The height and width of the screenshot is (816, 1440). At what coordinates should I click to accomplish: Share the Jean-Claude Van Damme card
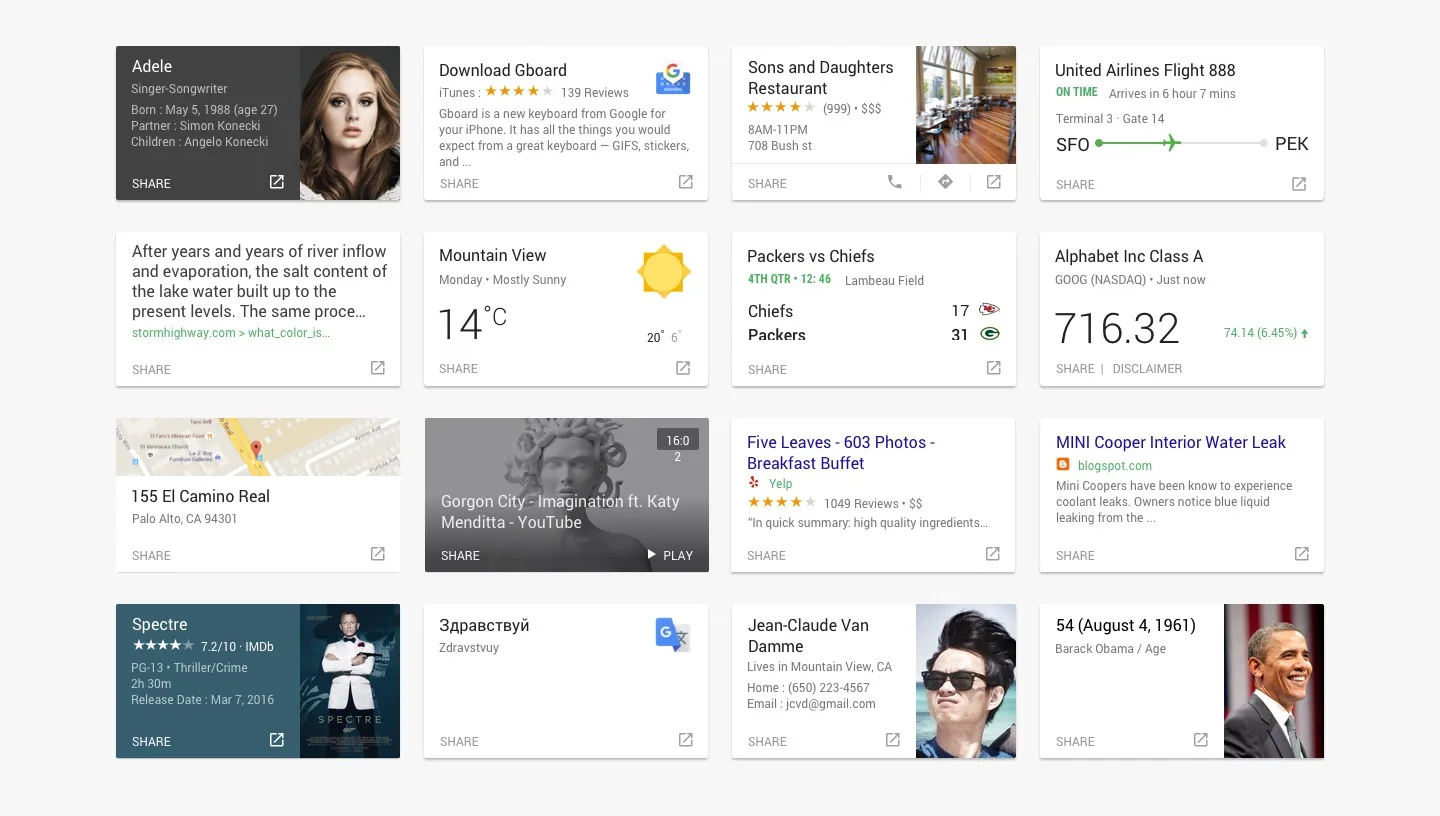(767, 742)
